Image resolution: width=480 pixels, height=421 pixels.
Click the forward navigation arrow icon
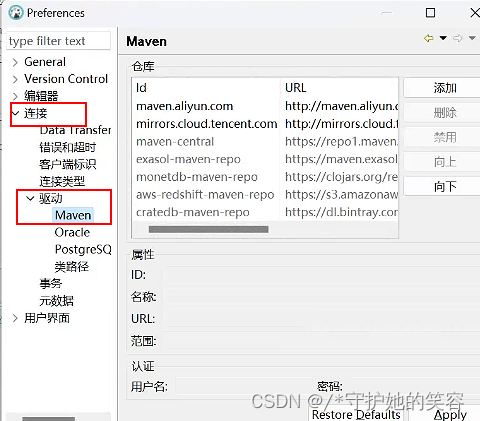click(x=458, y=38)
